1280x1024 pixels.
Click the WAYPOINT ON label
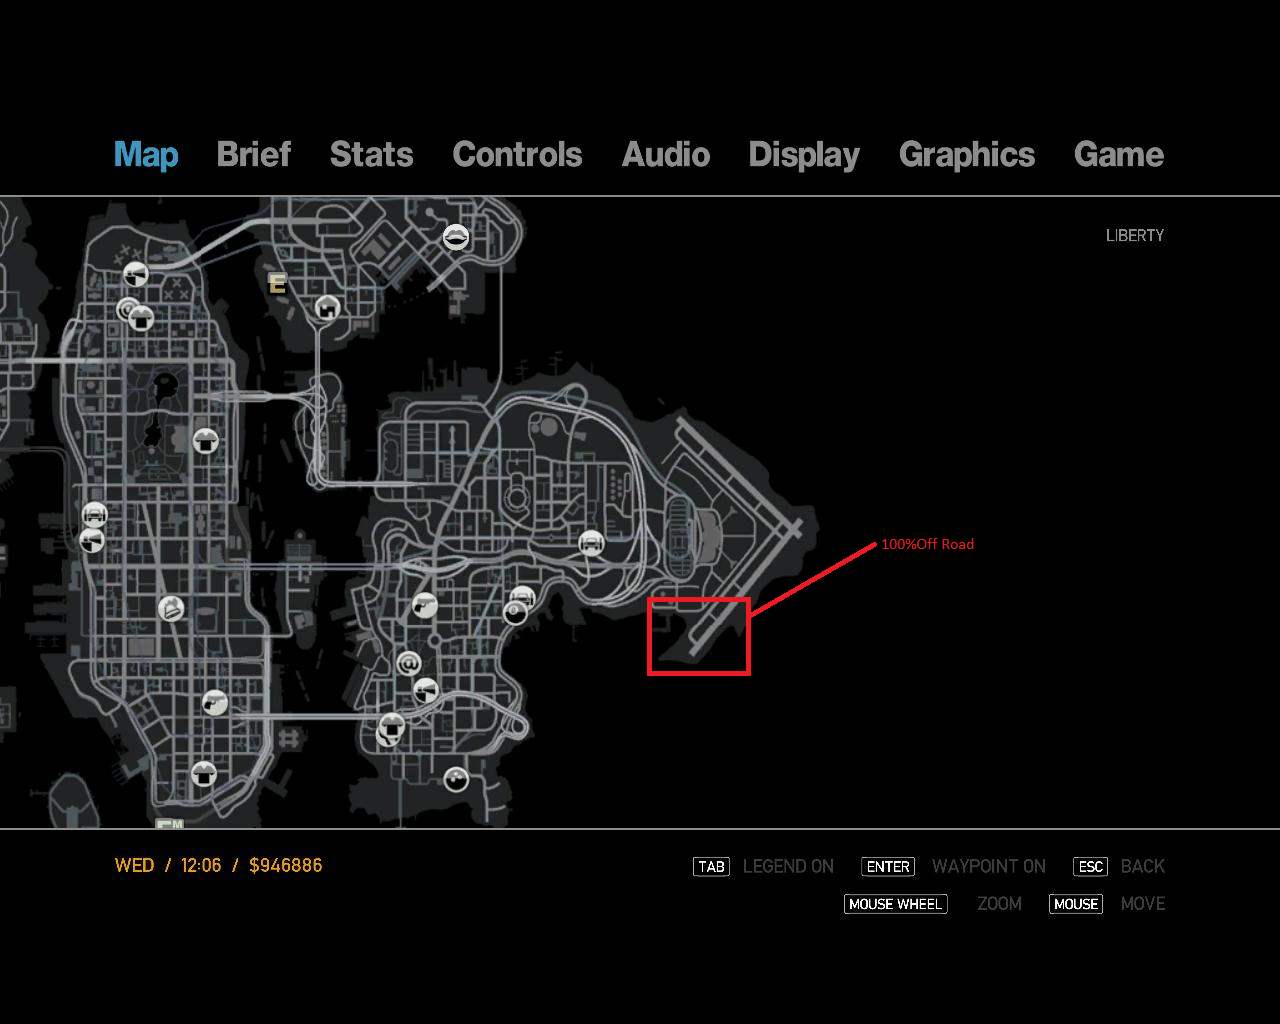click(989, 866)
